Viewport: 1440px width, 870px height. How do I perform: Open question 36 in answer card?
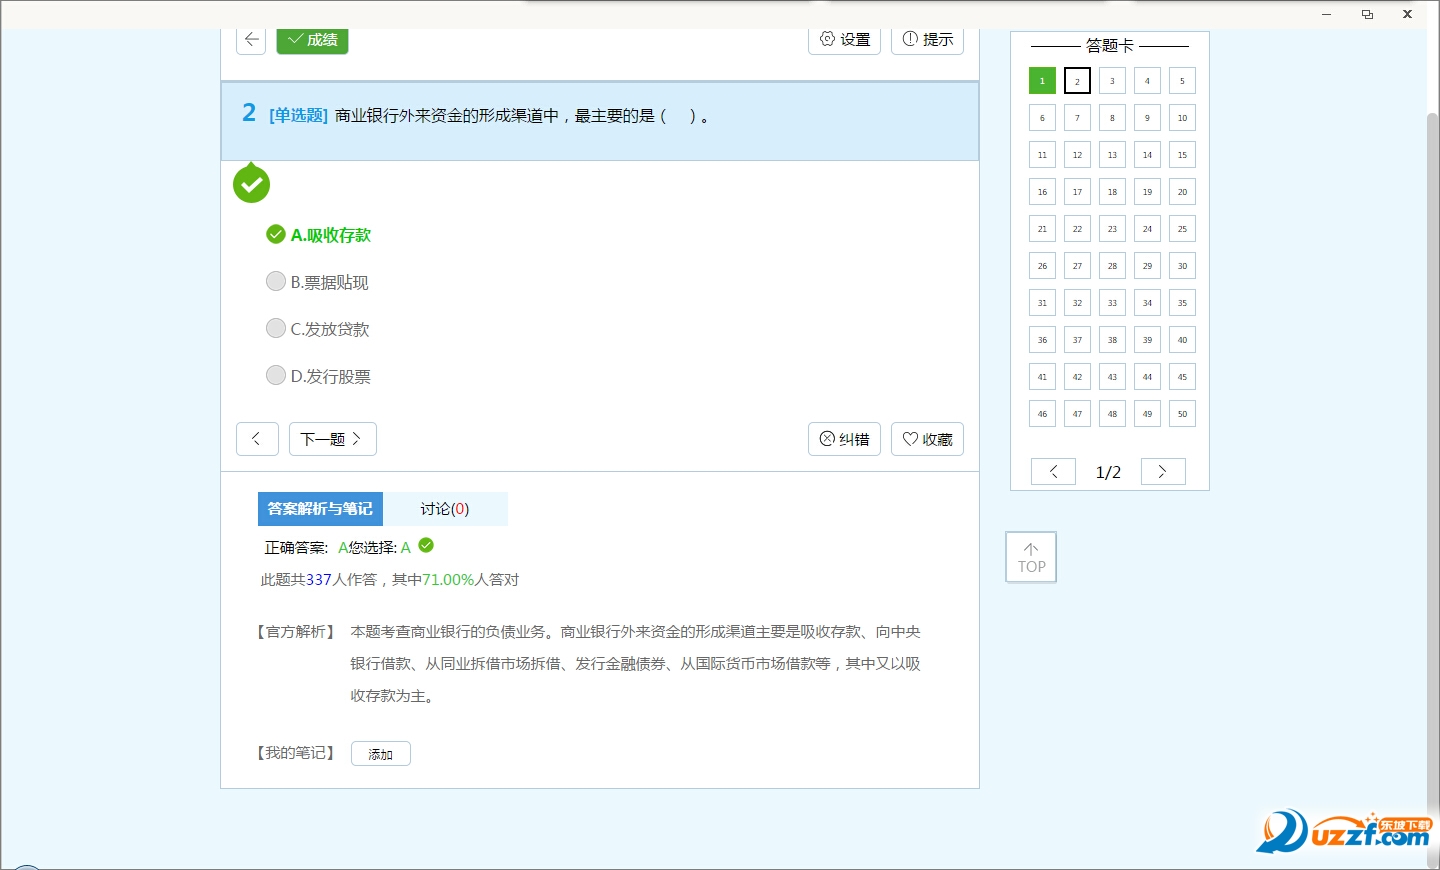click(x=1042, y=340)
